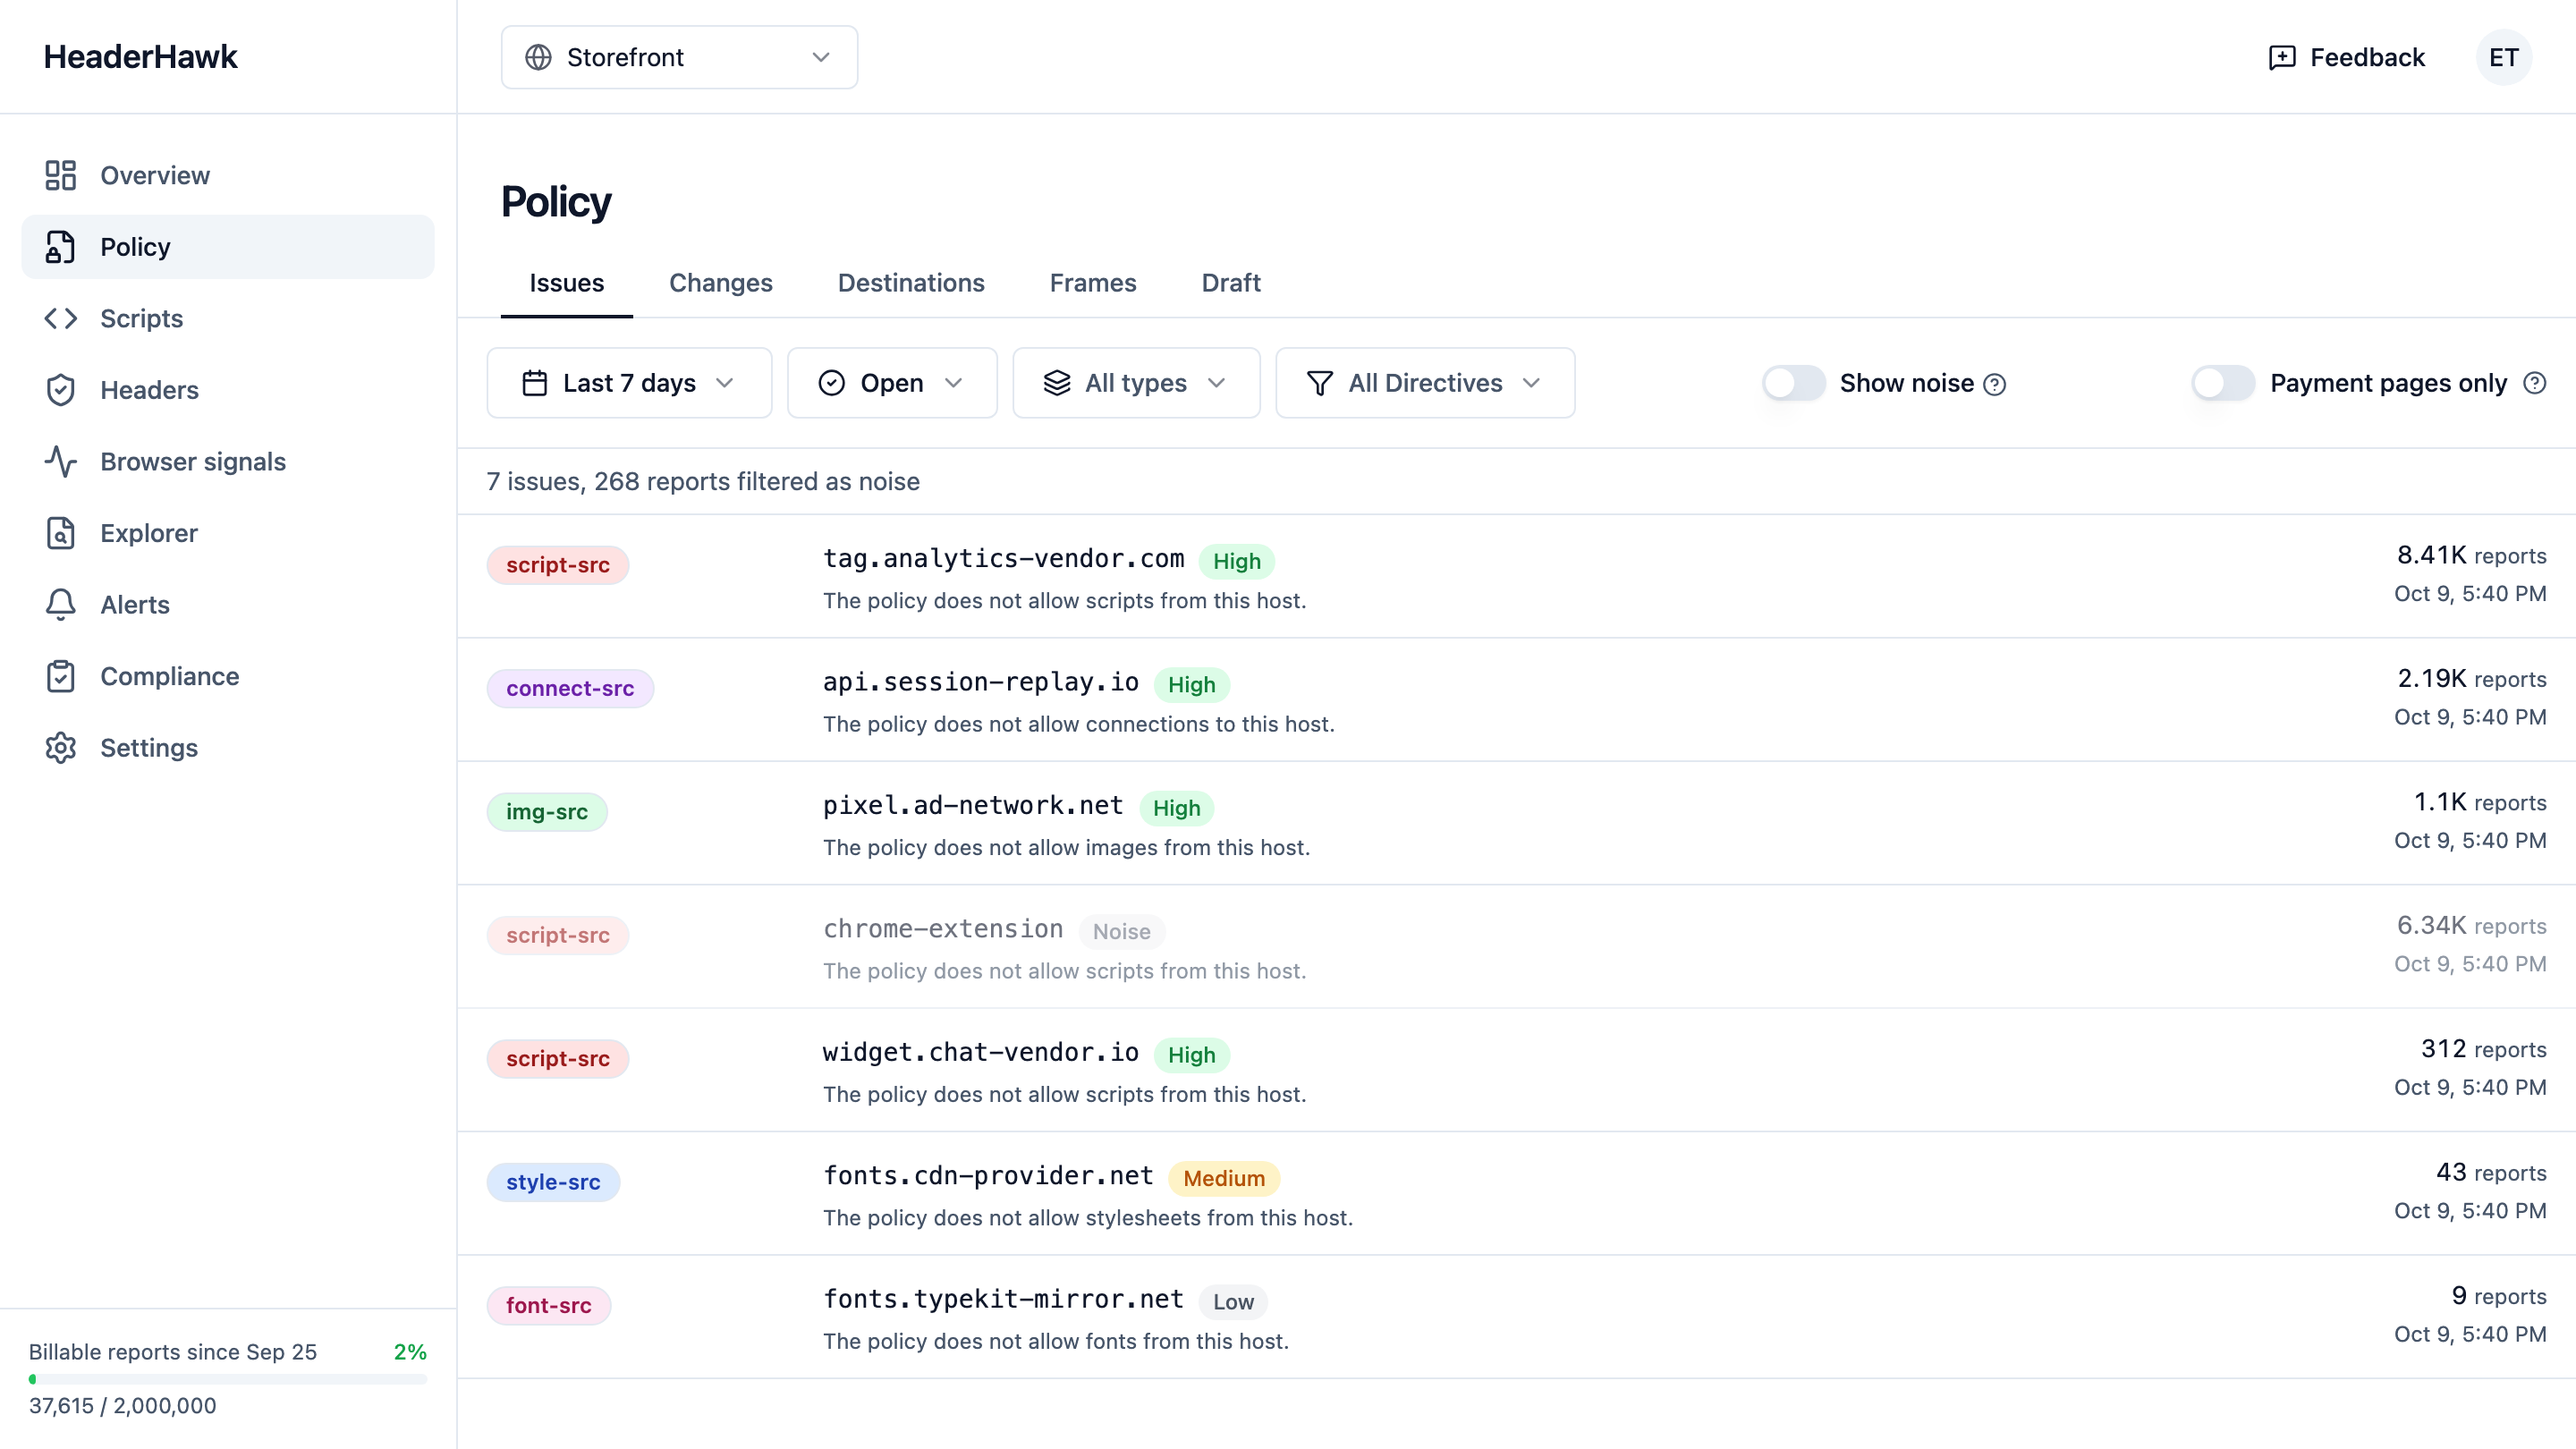
Task: Click the Headers shield icon
Action: [x=60, y=390]
